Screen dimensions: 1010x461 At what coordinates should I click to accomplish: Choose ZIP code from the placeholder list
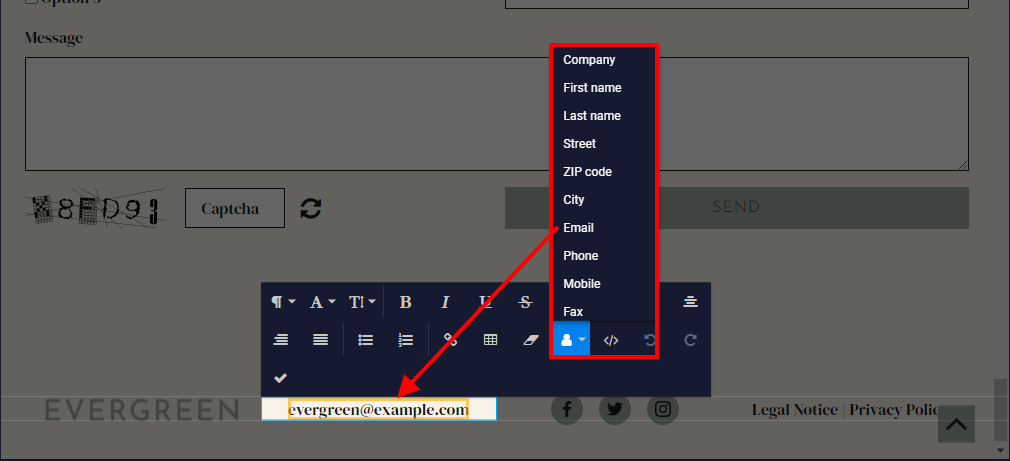point(587,172)
